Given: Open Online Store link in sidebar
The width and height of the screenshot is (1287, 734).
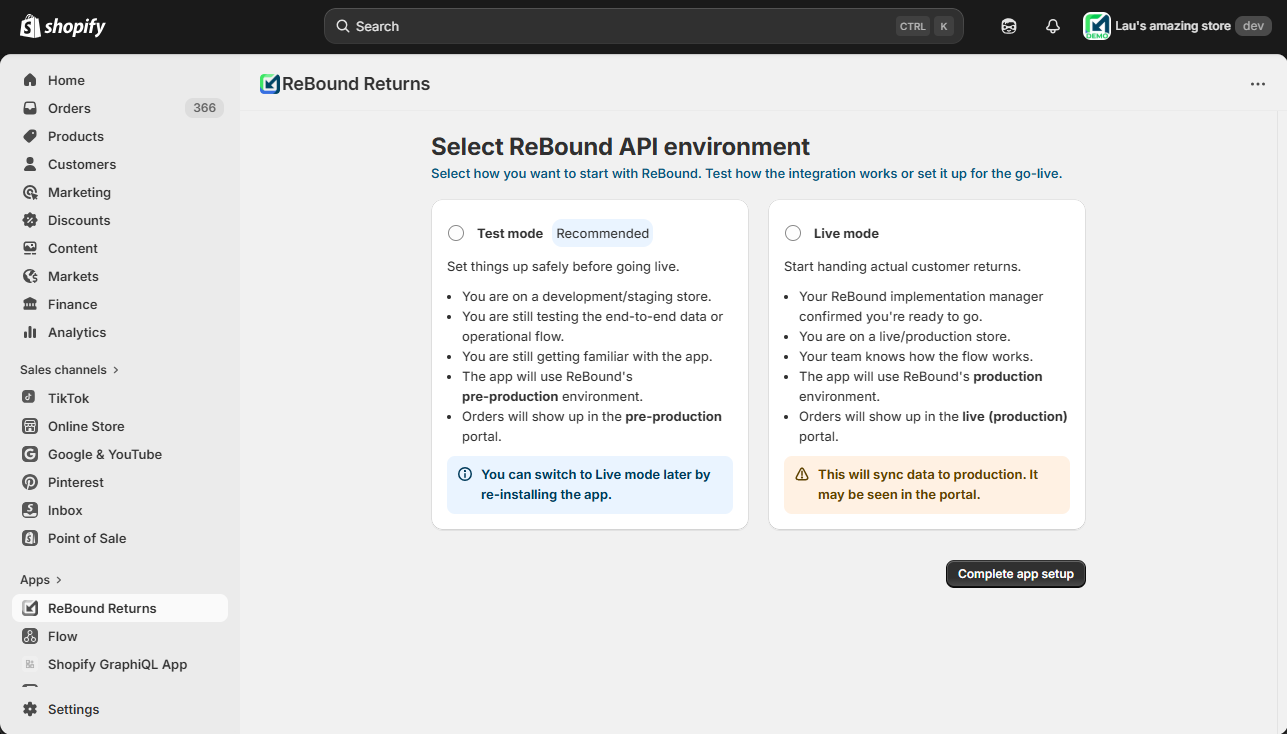Looking at the screenshot, I should pos(120,426).
